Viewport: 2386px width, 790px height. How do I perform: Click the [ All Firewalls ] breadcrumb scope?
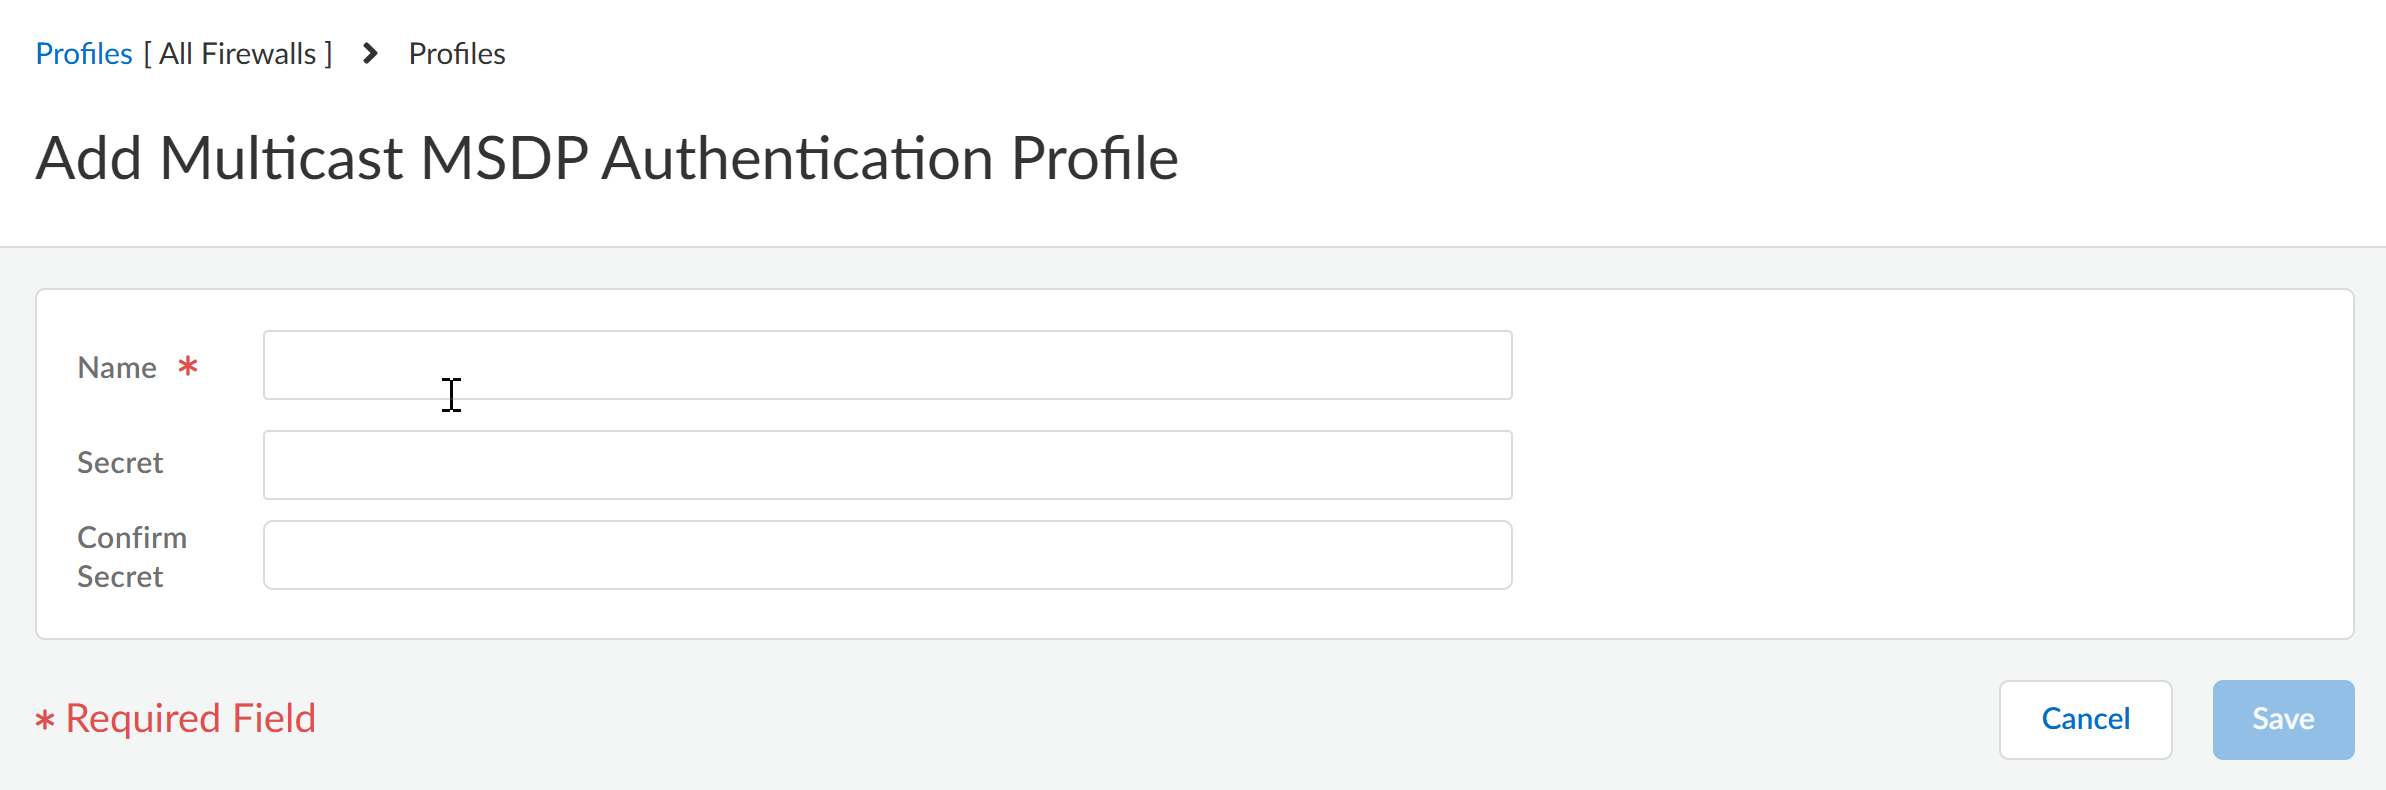coord(238,54)
